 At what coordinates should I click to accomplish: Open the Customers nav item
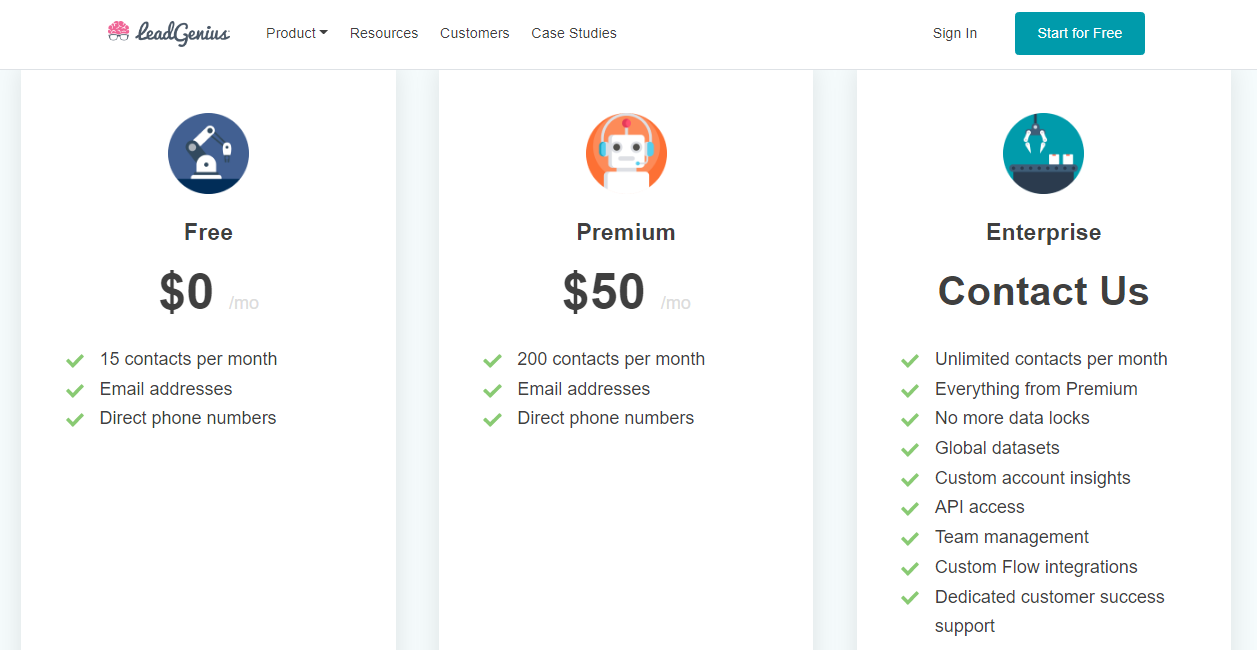tap(475, 33)
